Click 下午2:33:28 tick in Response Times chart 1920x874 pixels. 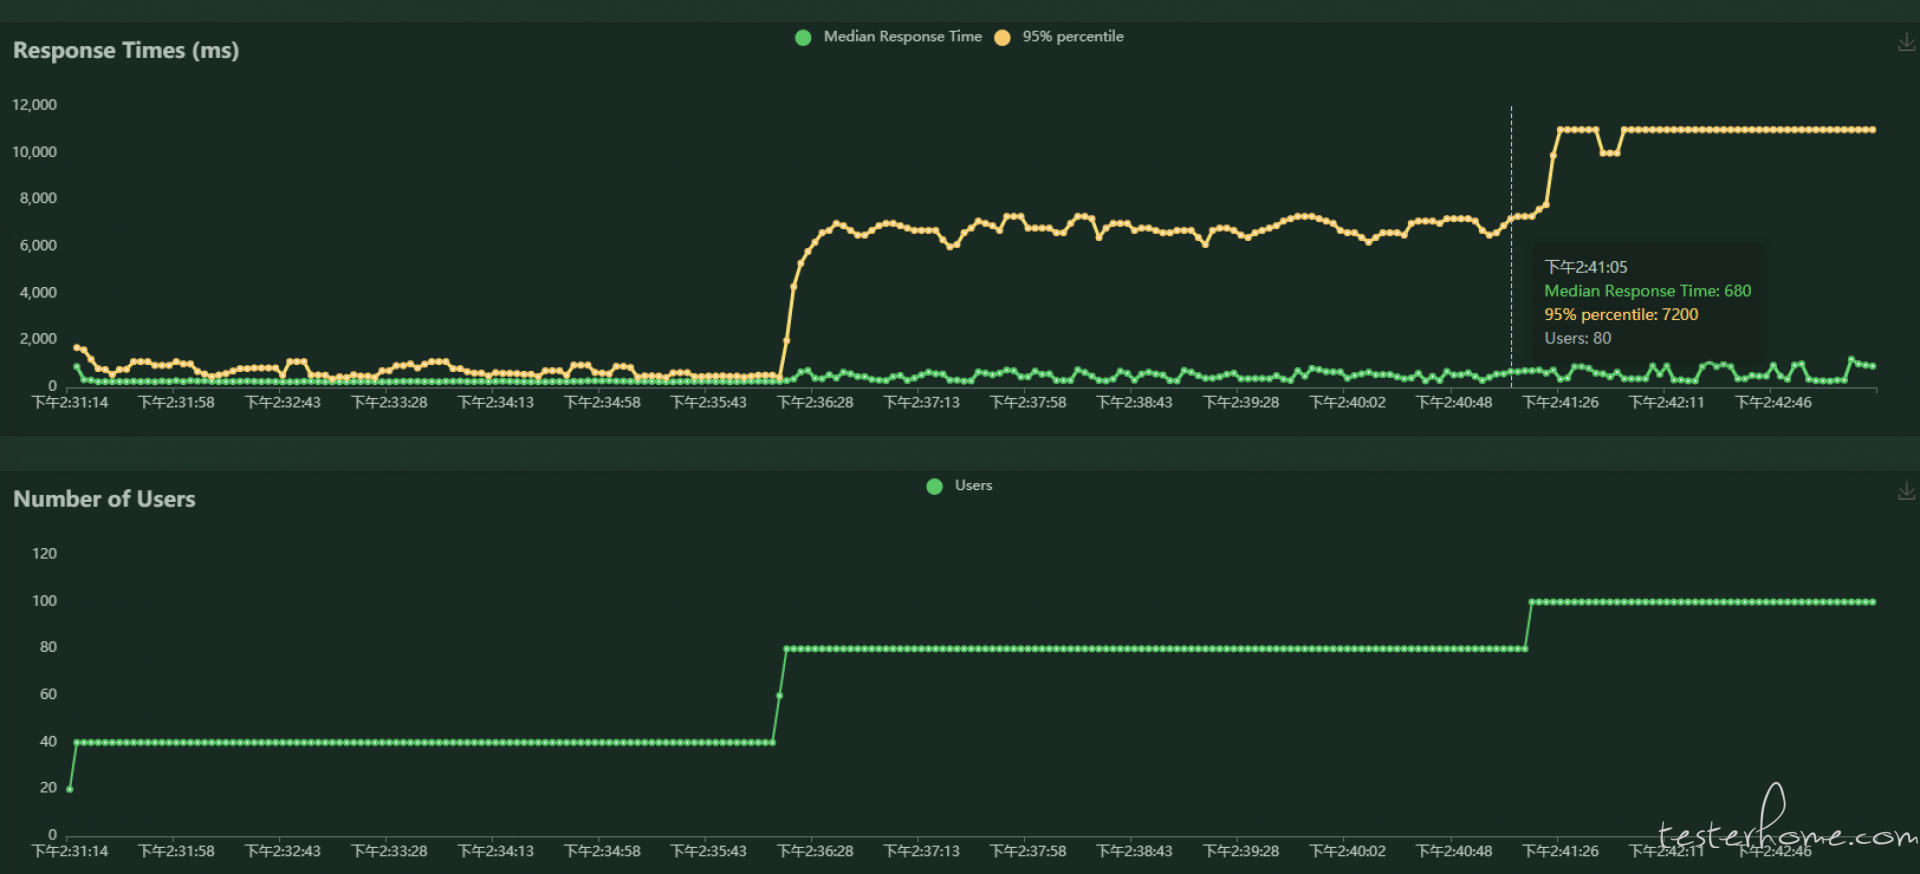coord(389,402)
